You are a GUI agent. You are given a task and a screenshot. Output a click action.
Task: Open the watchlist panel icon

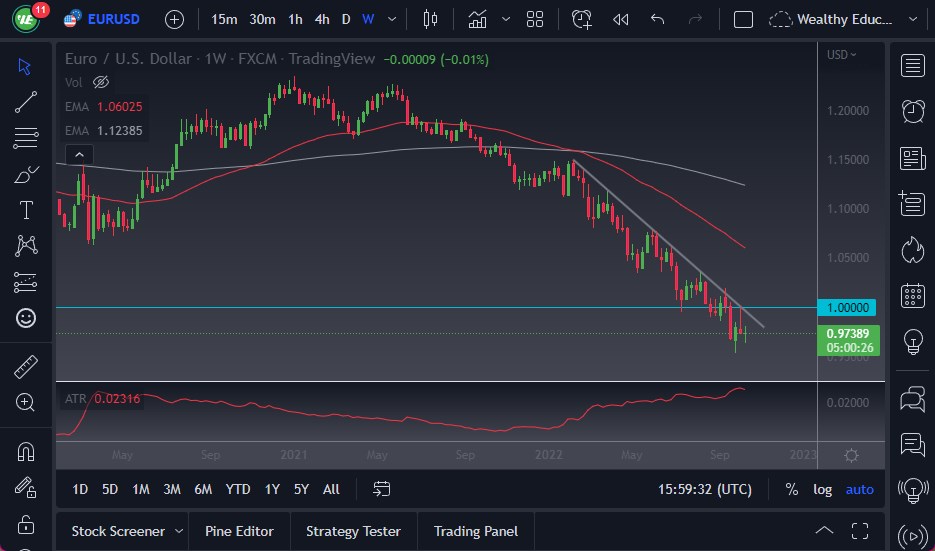[x=912, y=66]
